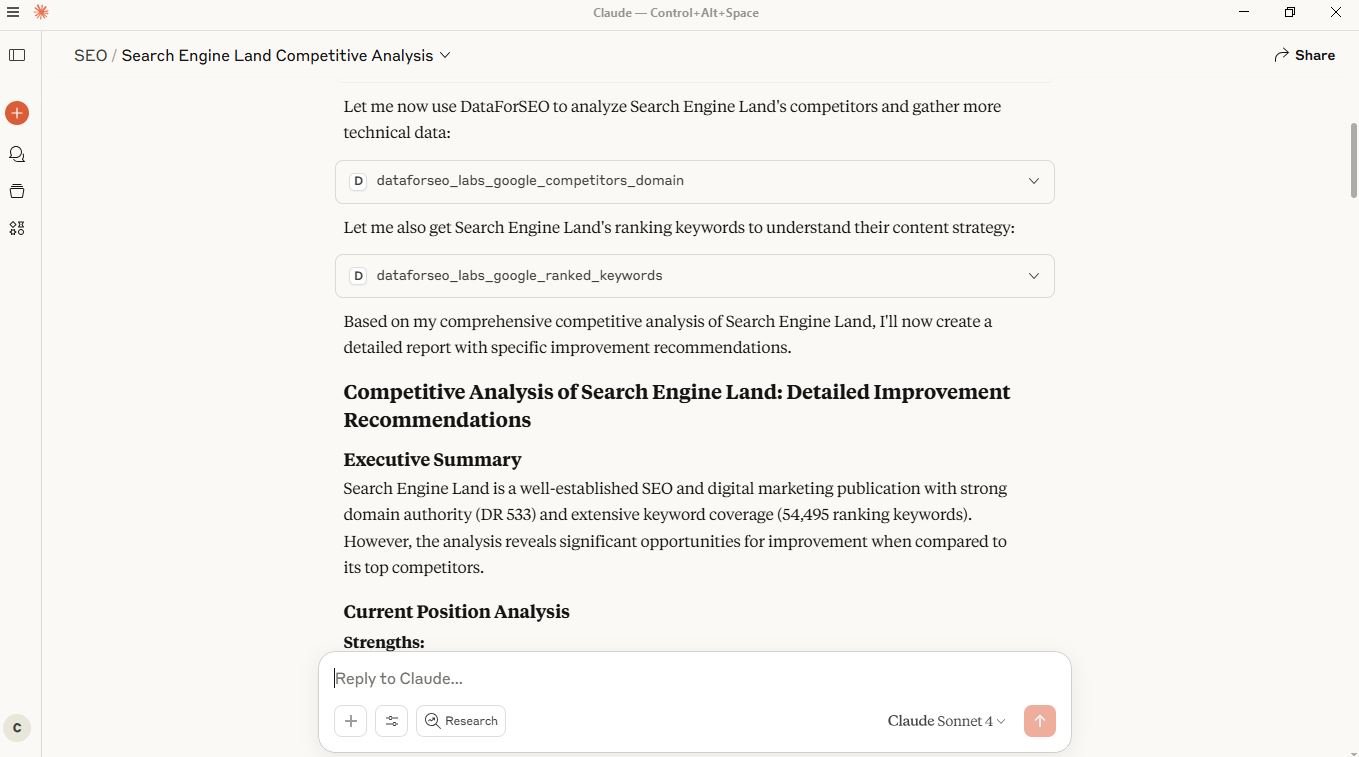Click the Share button
Viewport: 1359px width, 757px height.
pos(1304,55)
